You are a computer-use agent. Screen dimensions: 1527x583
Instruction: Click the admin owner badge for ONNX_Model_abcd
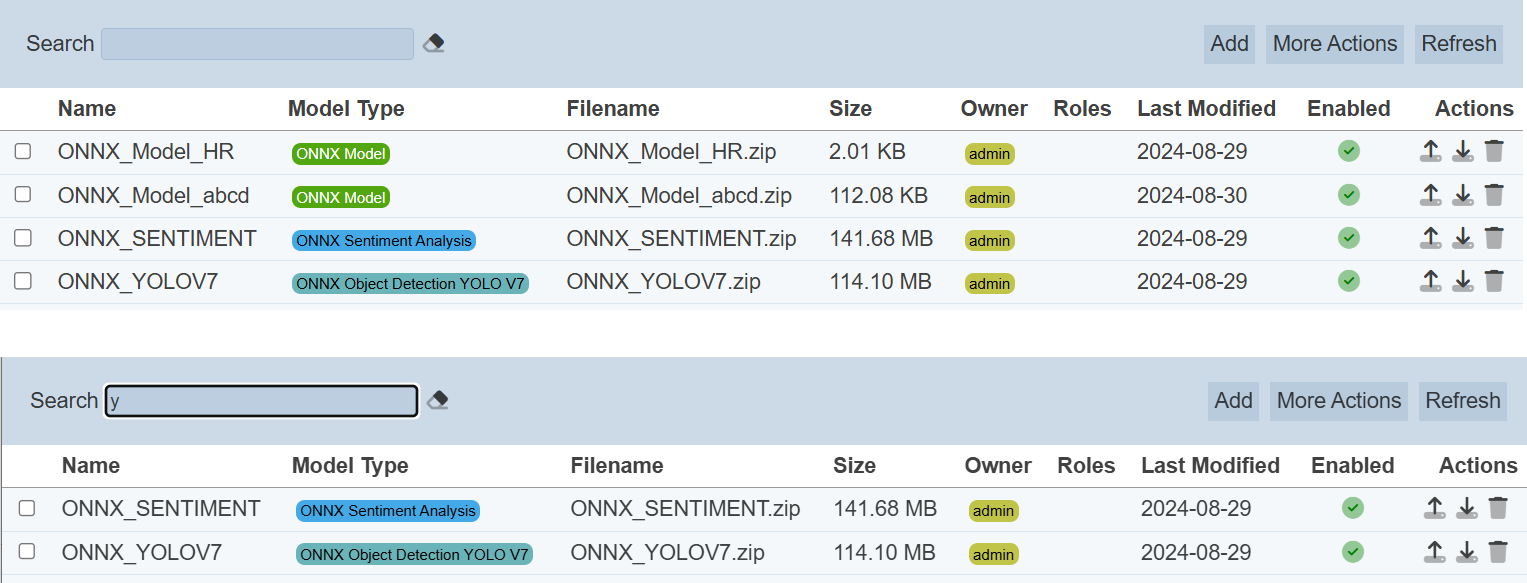point(990,198)
